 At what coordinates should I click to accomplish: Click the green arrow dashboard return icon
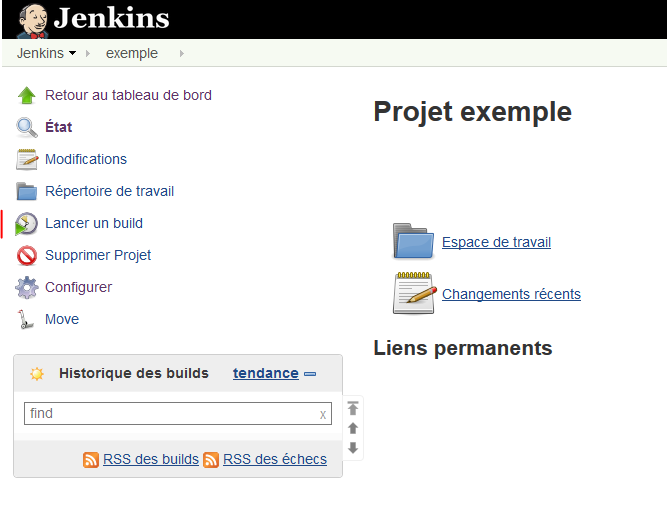[27, 96]
